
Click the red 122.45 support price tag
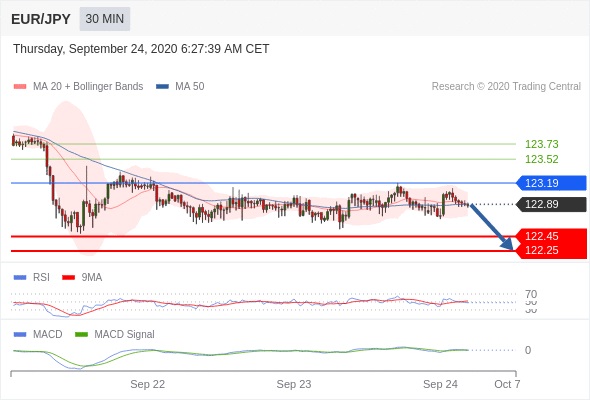[551, 236]
